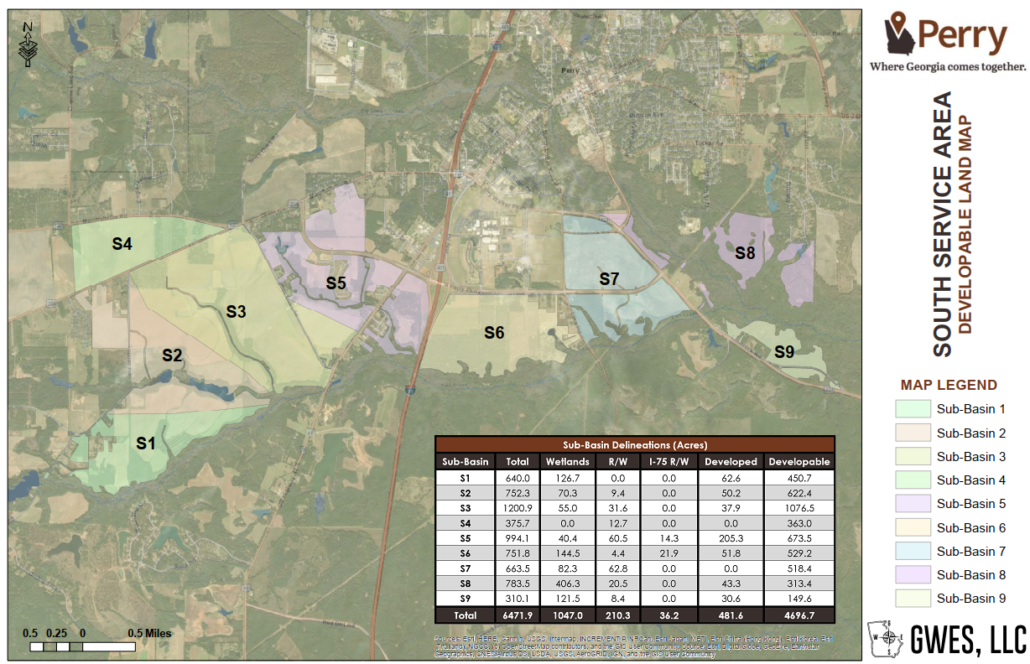1030x664 pixels.
Task: Click the S4 label on the map
Action: [122, 244]
